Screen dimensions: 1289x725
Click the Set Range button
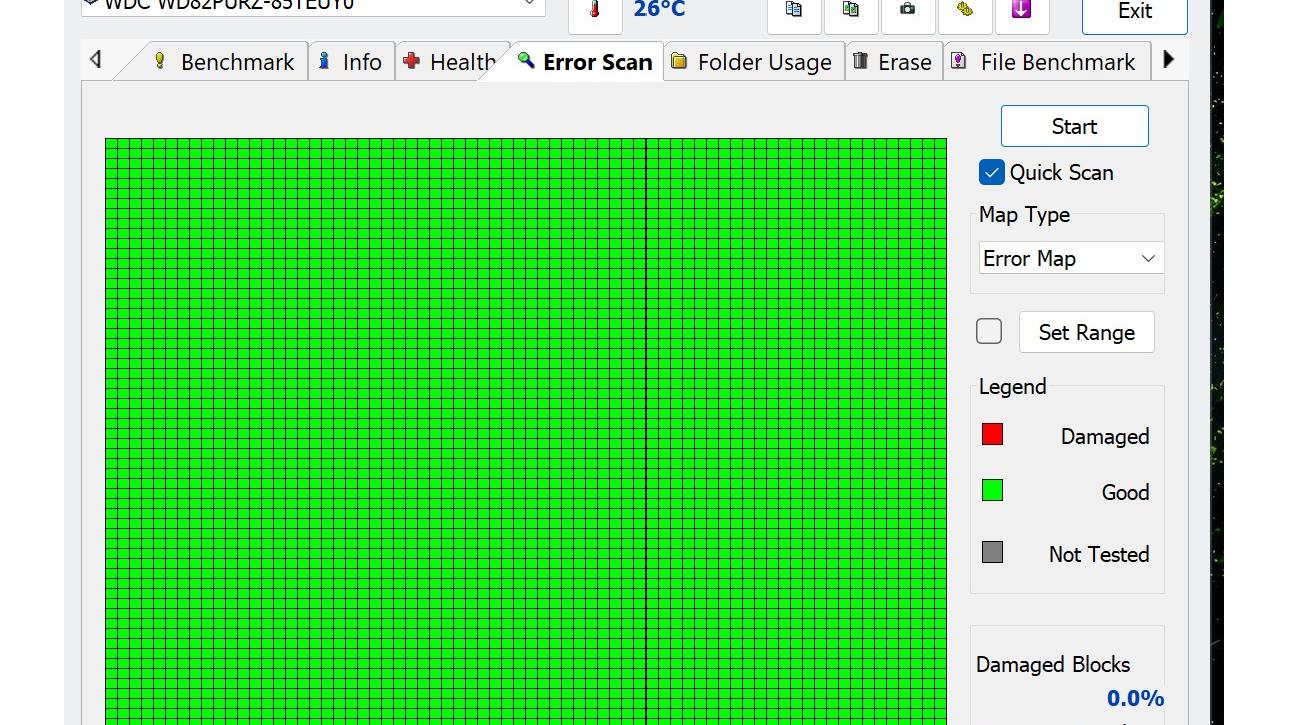[1086, 332]
